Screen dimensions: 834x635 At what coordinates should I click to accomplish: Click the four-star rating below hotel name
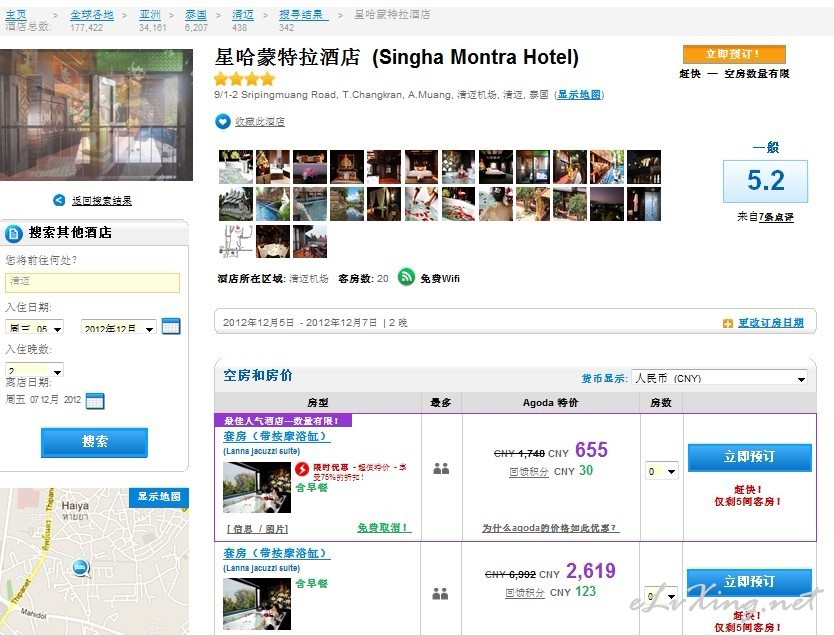[245, 80]
